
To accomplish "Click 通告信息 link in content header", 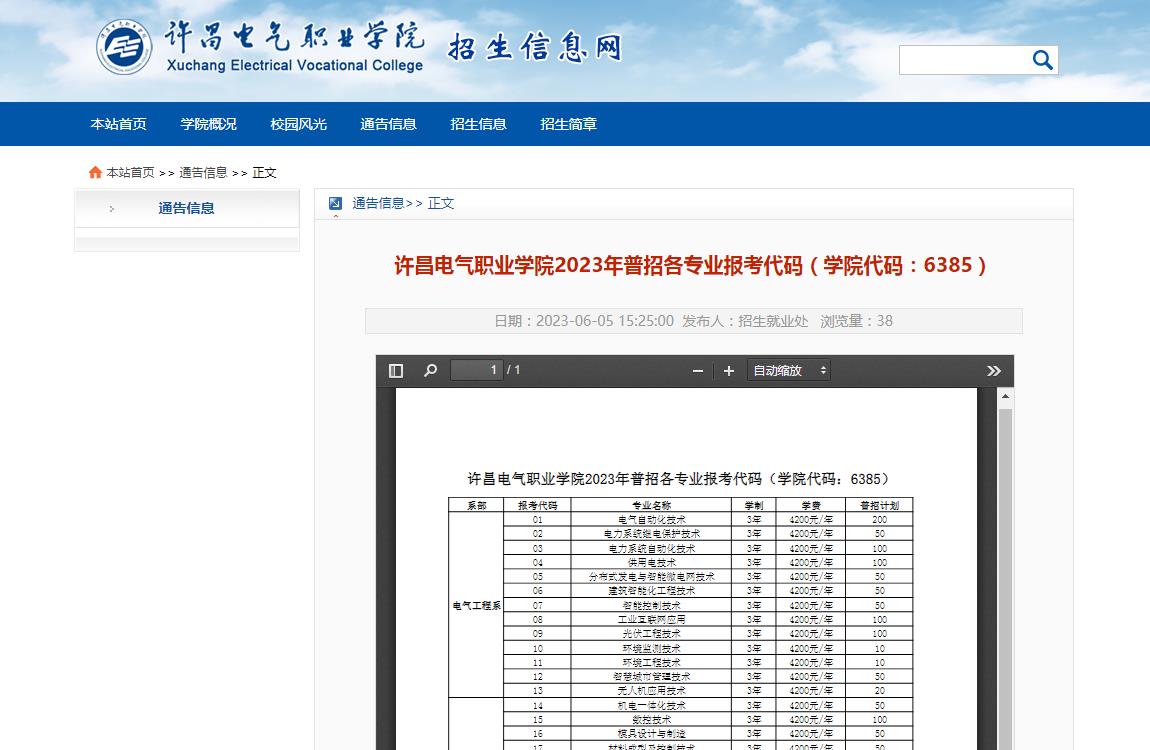I will click(x=378, y=203).
